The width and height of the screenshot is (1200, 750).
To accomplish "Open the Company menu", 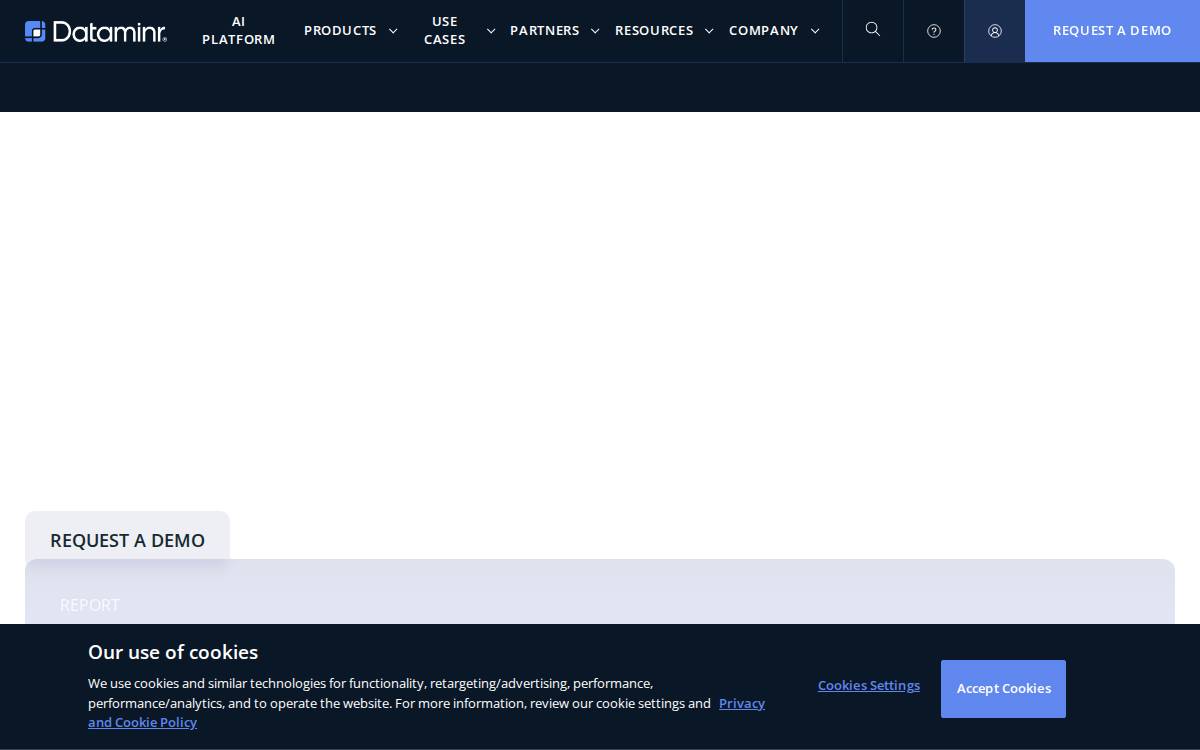I will click(764, 30).
